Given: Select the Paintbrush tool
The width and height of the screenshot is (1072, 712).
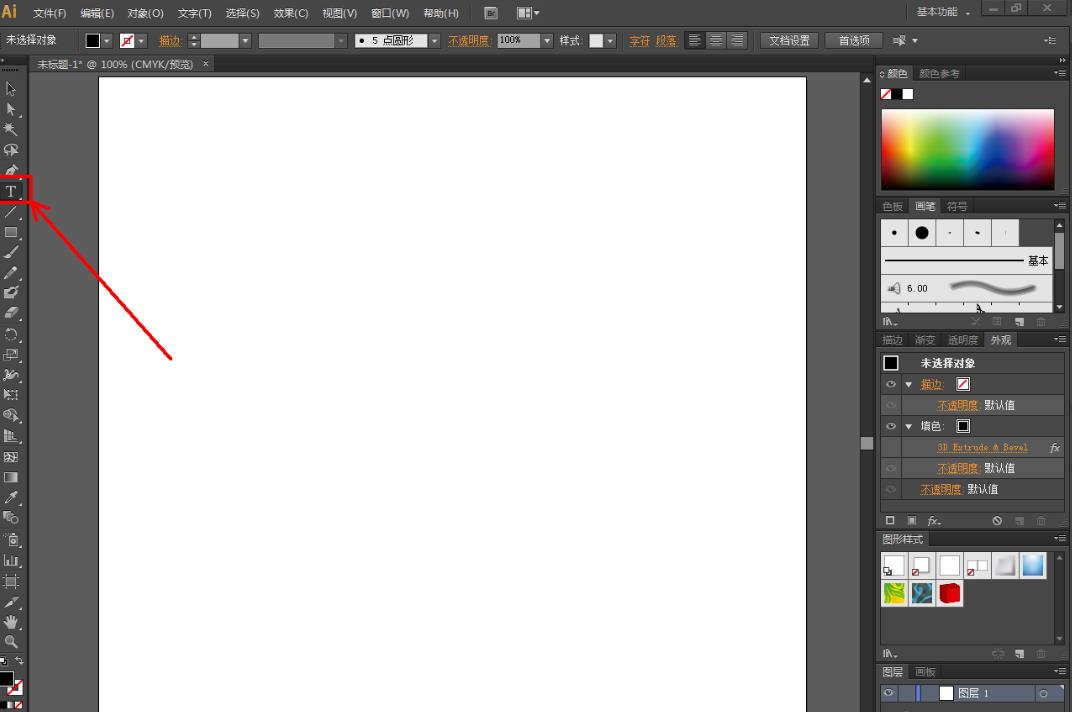Looking at the screenshot, I should click(x=10, y=252).
